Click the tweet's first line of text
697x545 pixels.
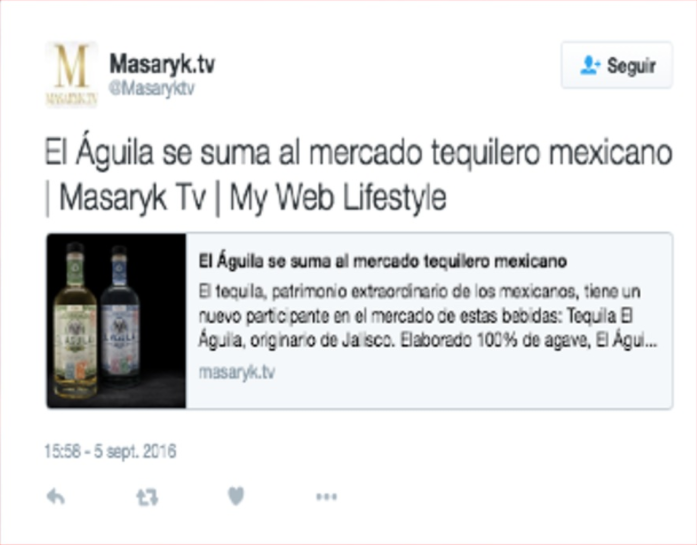click(358, 153)
